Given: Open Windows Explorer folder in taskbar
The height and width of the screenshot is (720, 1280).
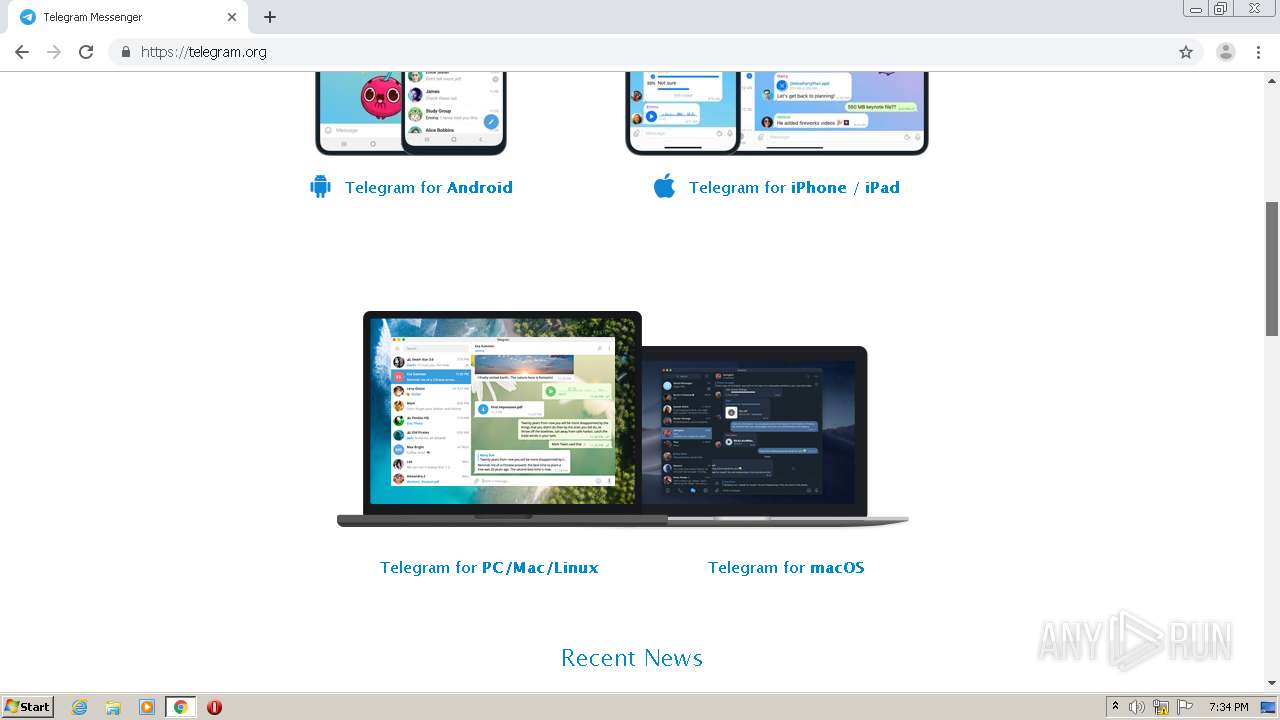Looking at the screenshot, I should click(x=113, y=707).
